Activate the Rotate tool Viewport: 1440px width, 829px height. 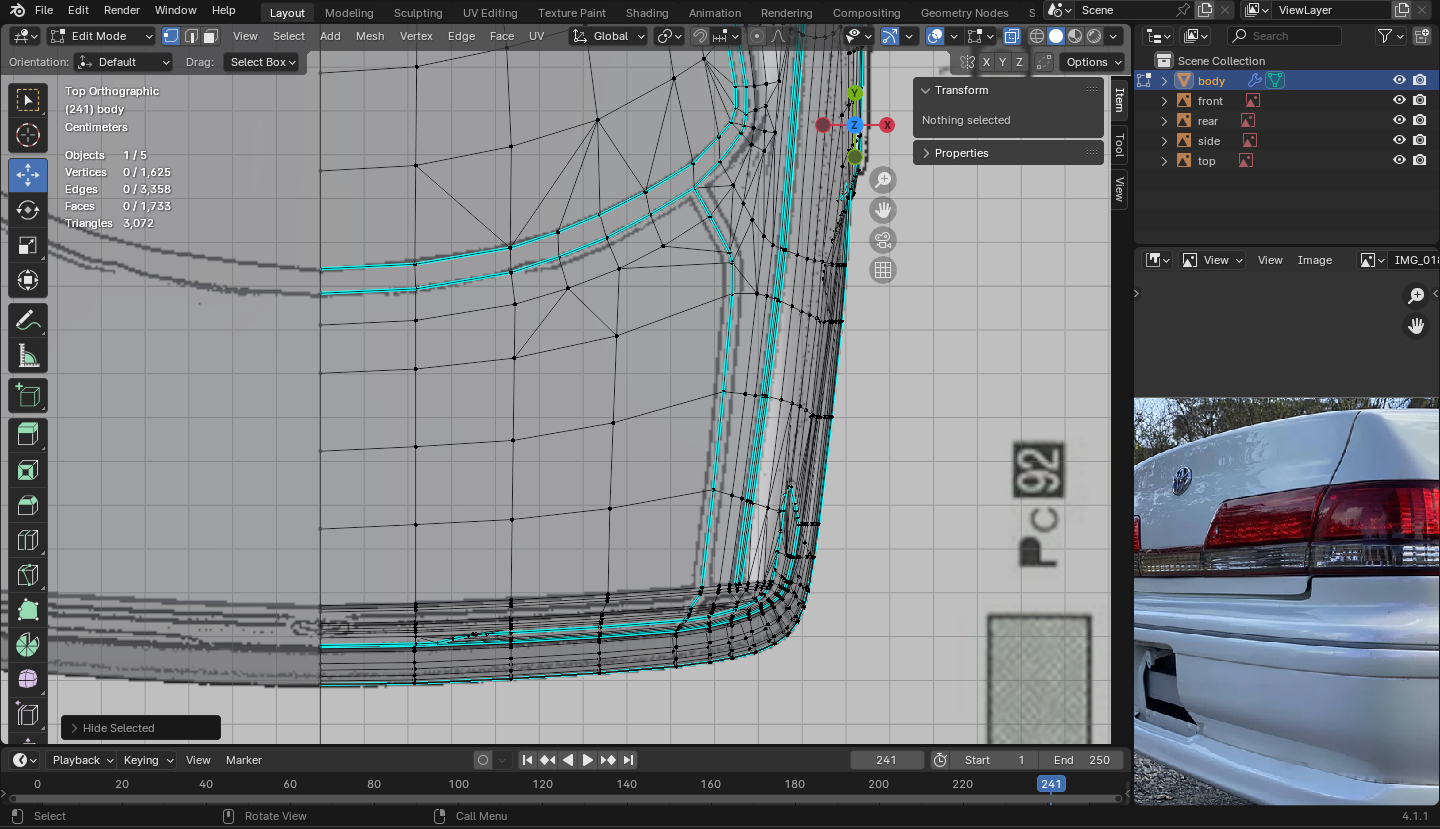(28, 210)
